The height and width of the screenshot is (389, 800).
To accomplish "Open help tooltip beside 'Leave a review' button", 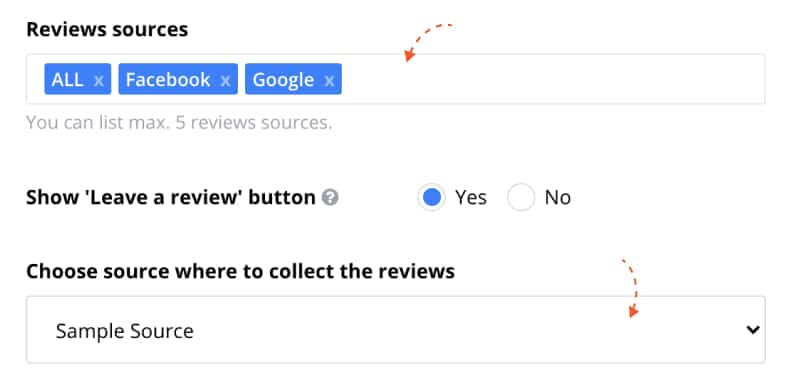I will click(x=330, y=198).
